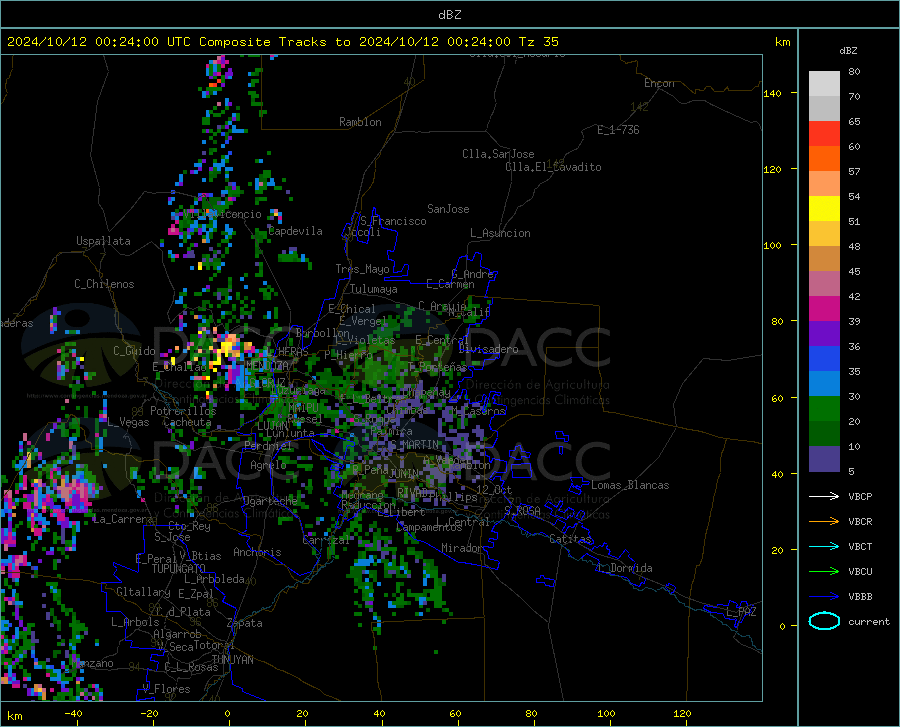Click the 'L_Dorvida' map label

tap(625, 568)
